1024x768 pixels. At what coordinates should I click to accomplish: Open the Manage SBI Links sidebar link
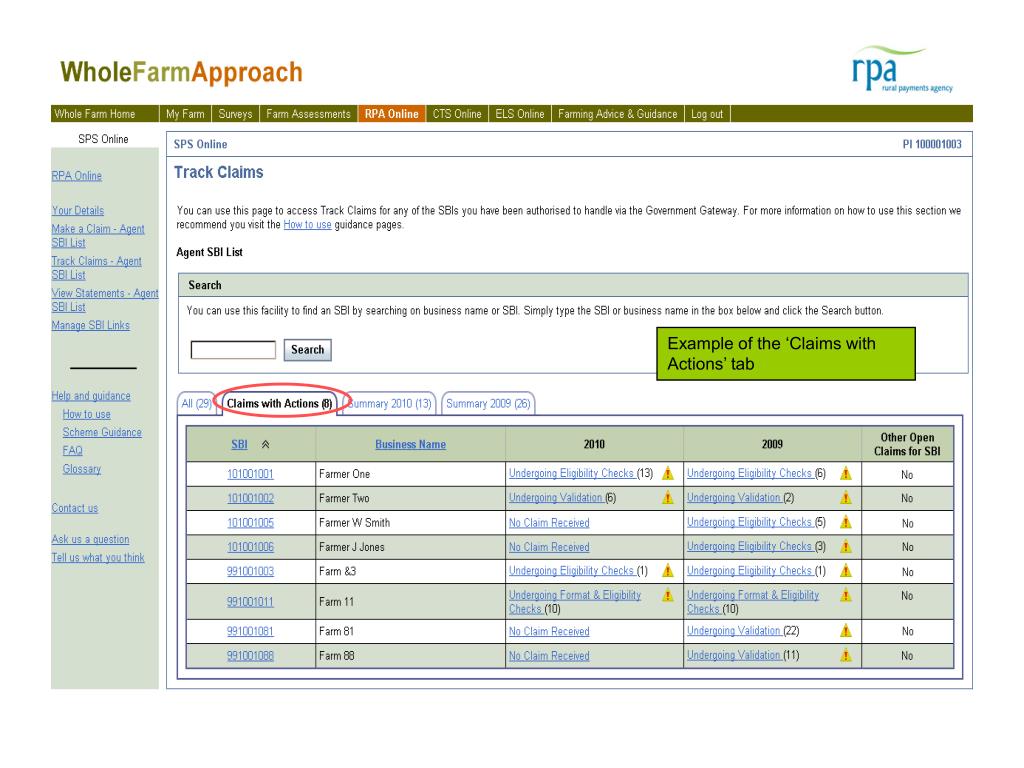point(91,325)
